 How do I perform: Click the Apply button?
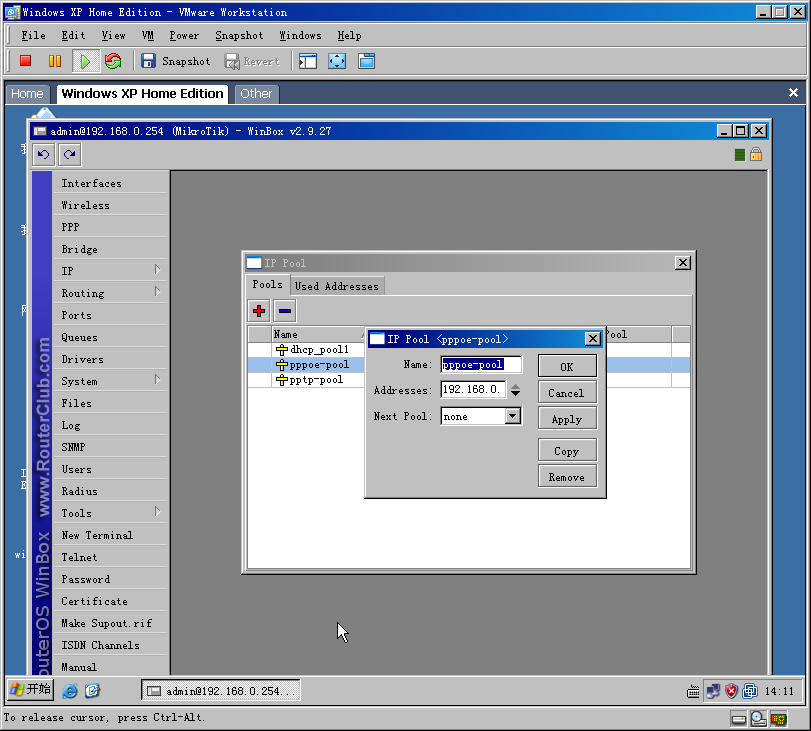567,419
